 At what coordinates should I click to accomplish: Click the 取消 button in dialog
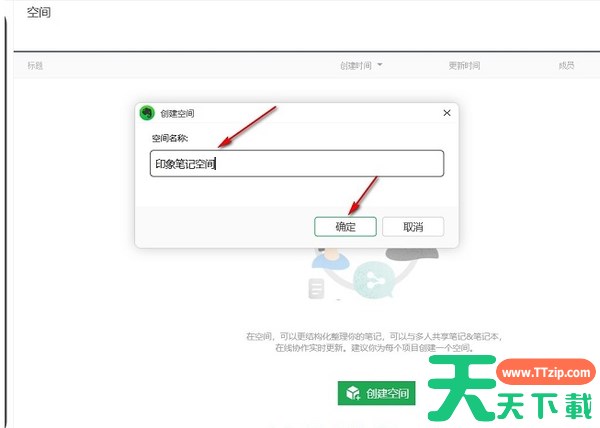click(413, 227)
